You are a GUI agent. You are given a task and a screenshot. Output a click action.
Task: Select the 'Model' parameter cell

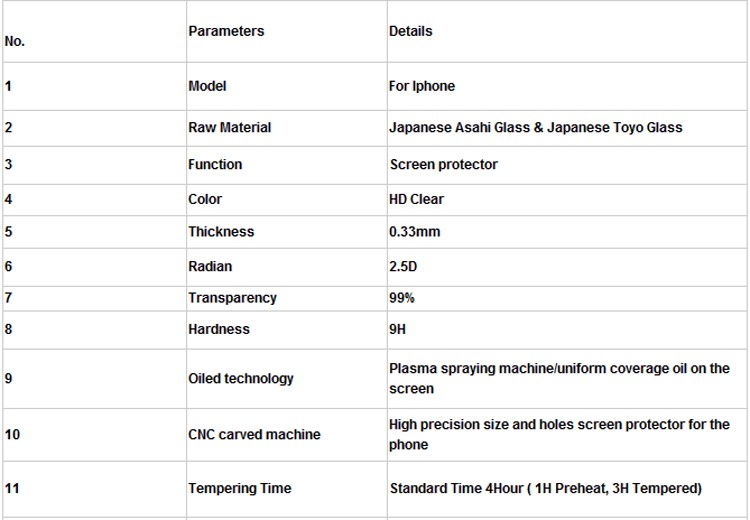click(x=207, y=86)
